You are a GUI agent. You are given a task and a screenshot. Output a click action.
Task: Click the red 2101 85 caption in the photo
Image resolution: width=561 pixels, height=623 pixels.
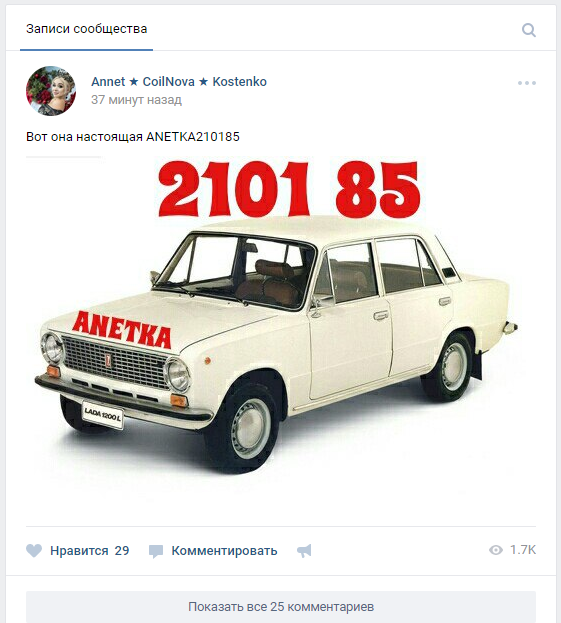289,189
